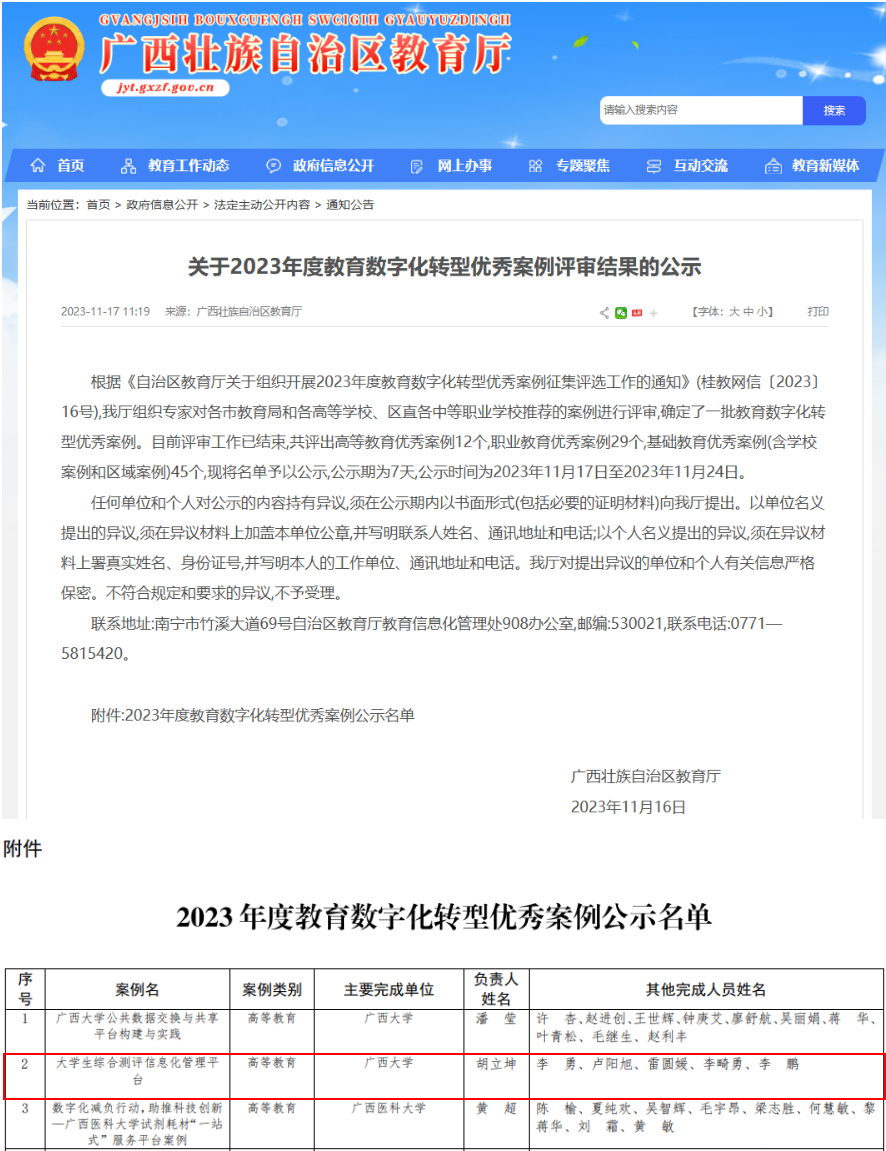Click the house icon beside 首页
Viewport: 886px width, 1151px height.
point(38,166)
